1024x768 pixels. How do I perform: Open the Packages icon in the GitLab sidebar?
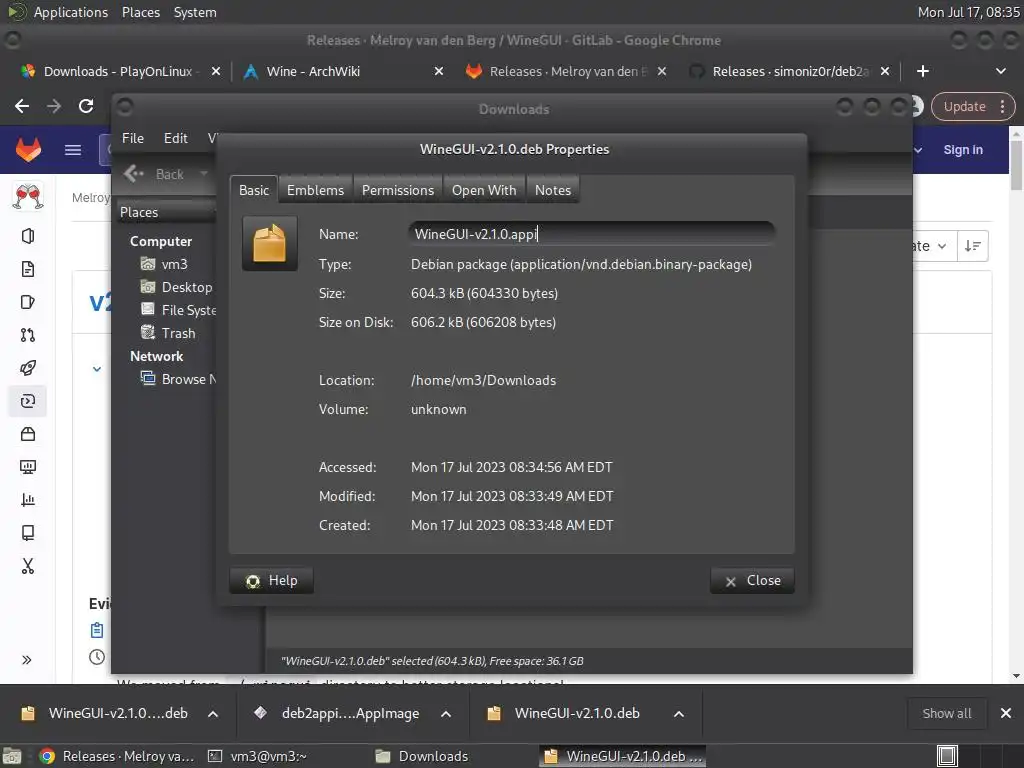click(27, 434)
